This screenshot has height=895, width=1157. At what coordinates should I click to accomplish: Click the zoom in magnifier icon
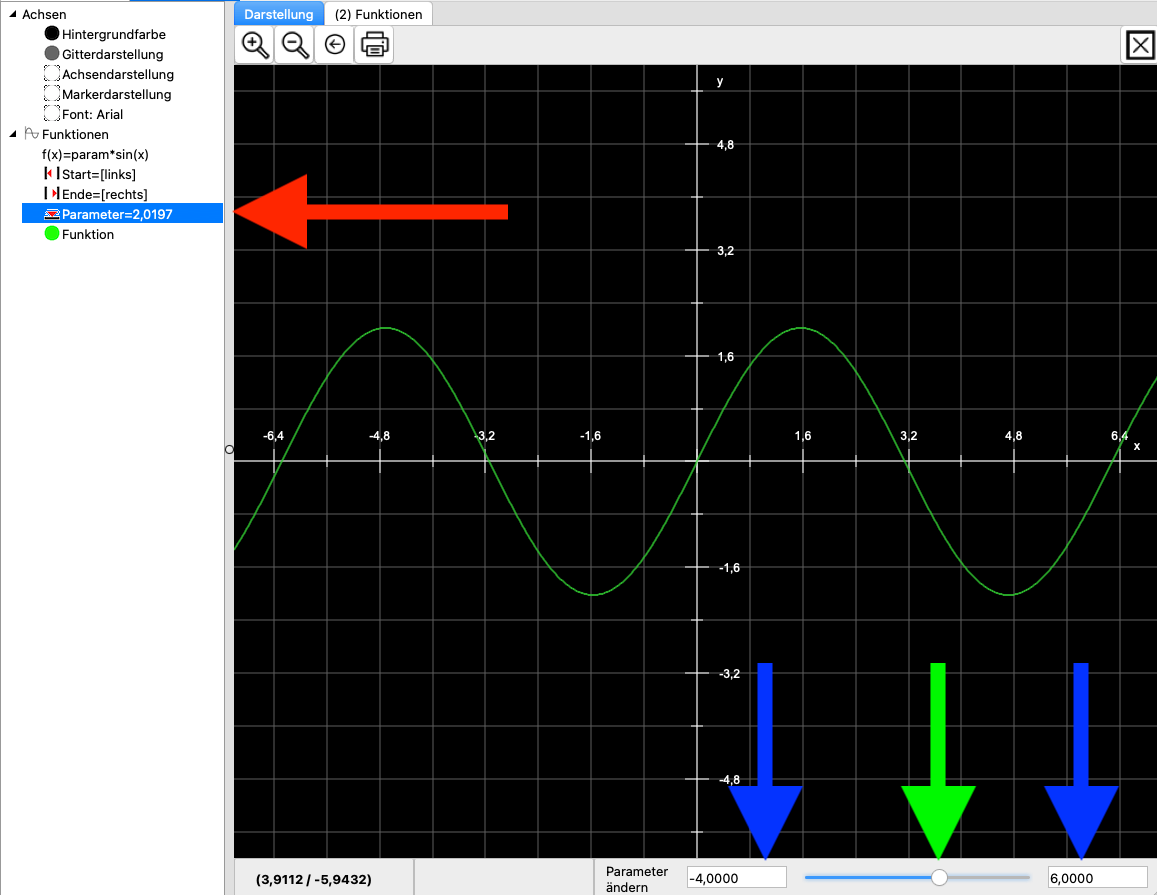coord(255,45)
